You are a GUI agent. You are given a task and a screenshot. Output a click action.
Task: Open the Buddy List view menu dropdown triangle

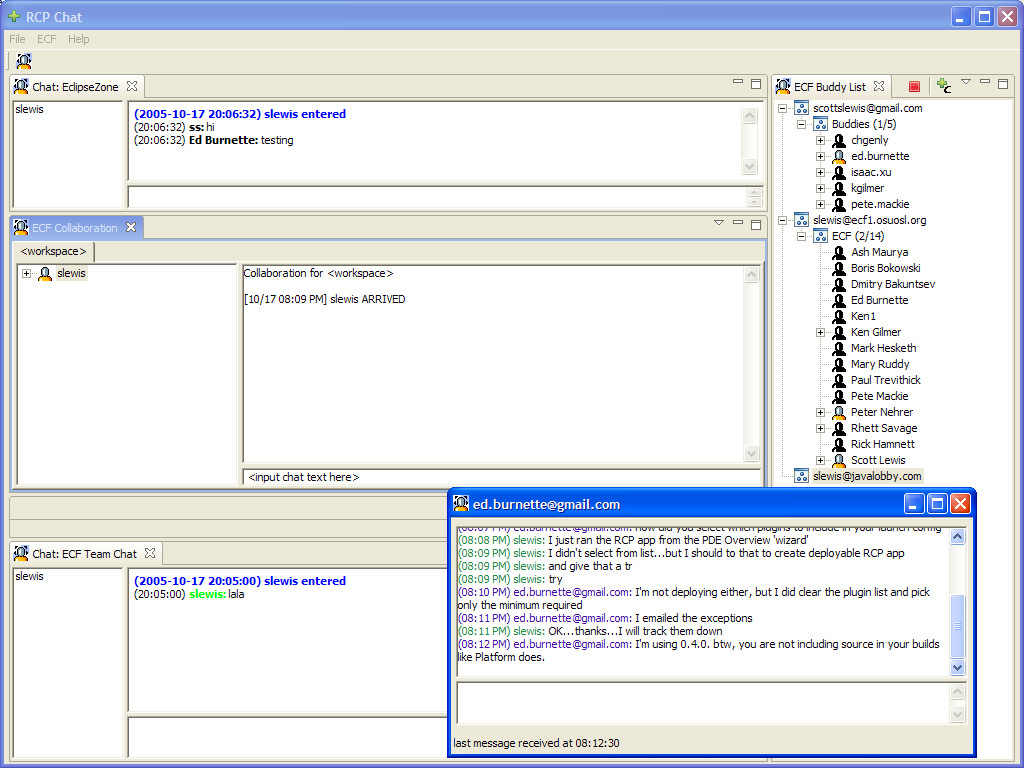pos(966,82)
